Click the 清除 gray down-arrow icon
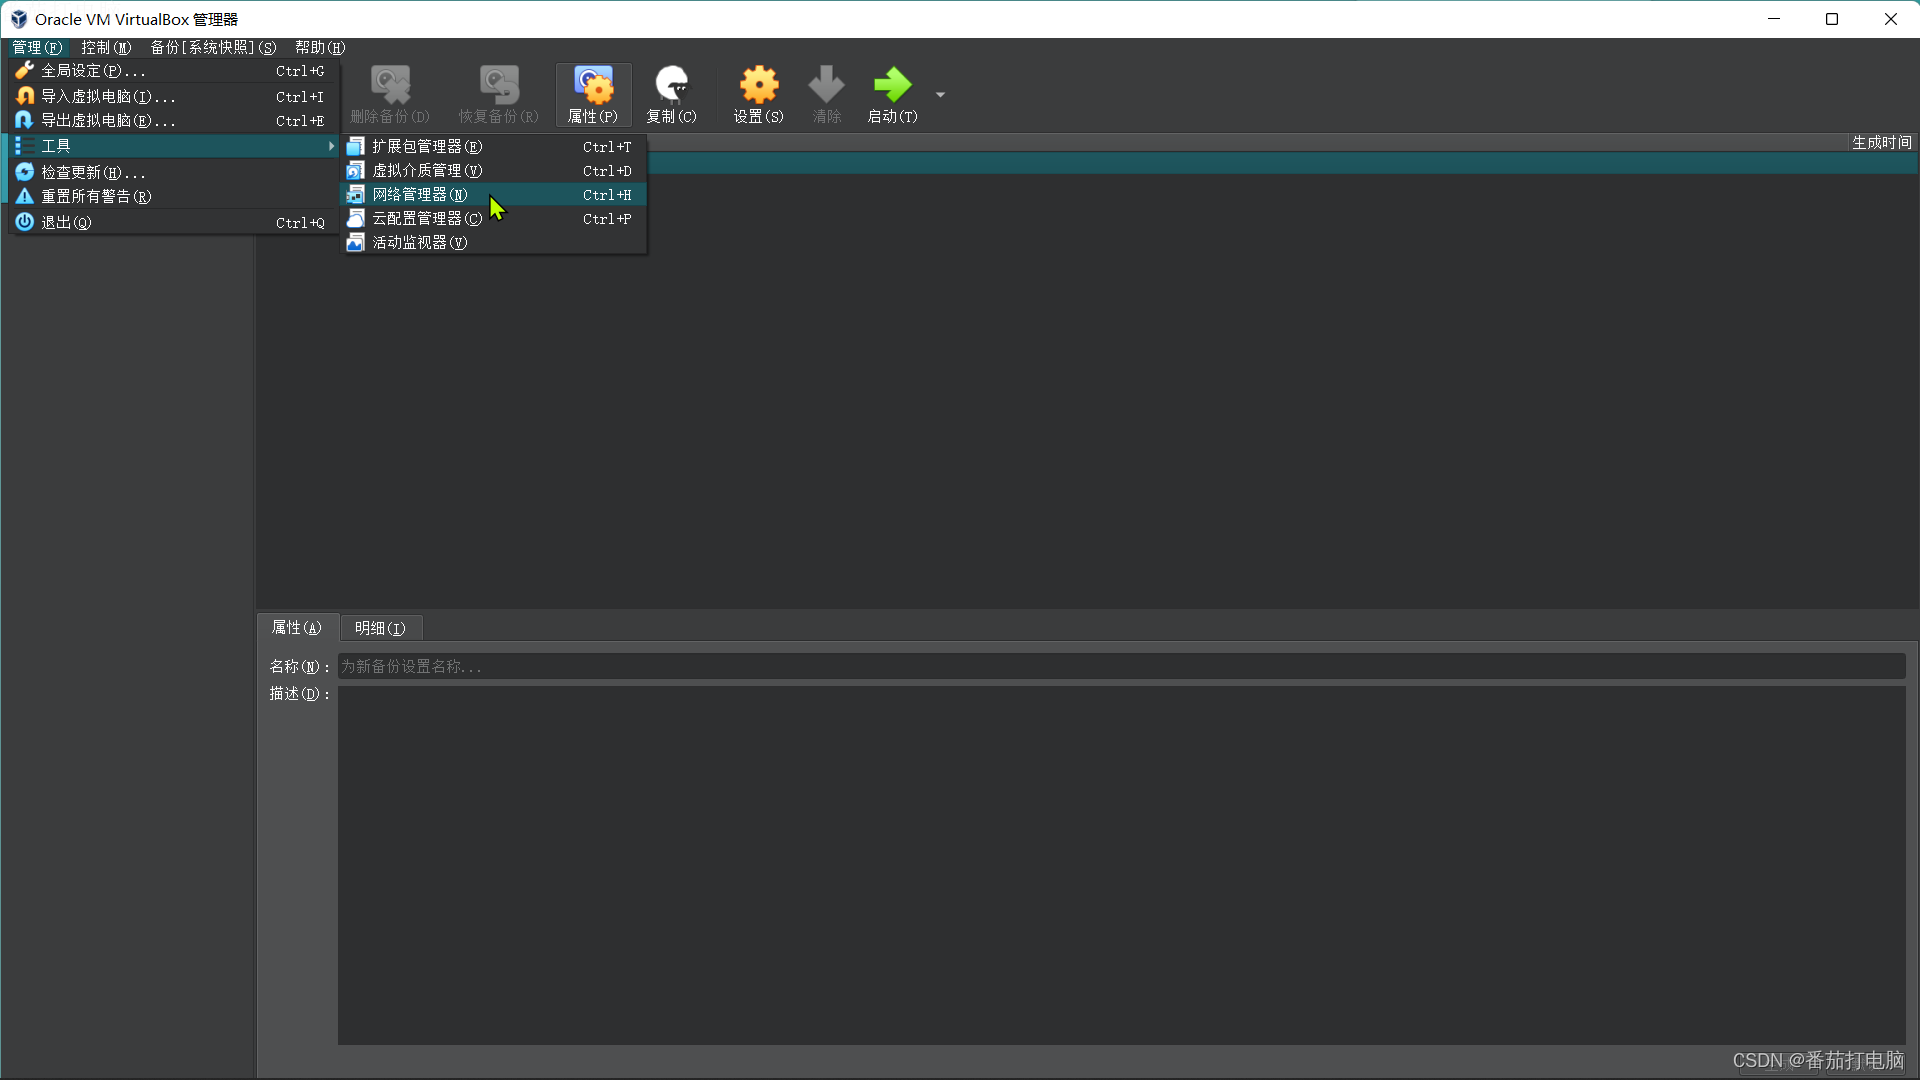The height and width of the screenshot is (1080, 1920). click(827, 85)
